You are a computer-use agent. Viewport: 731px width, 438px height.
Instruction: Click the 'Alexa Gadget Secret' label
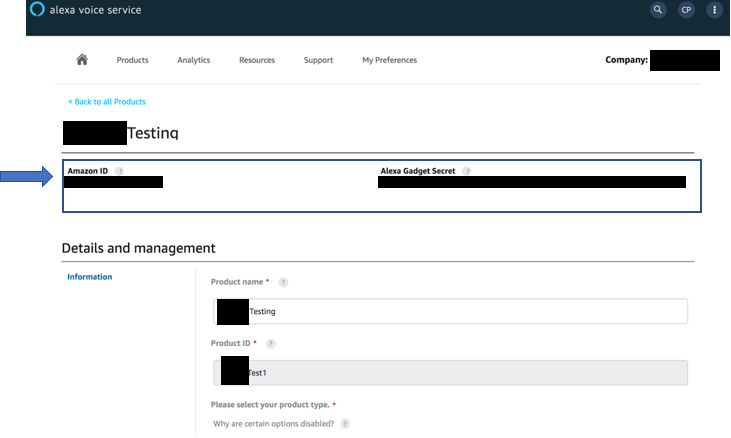[418, 171]
